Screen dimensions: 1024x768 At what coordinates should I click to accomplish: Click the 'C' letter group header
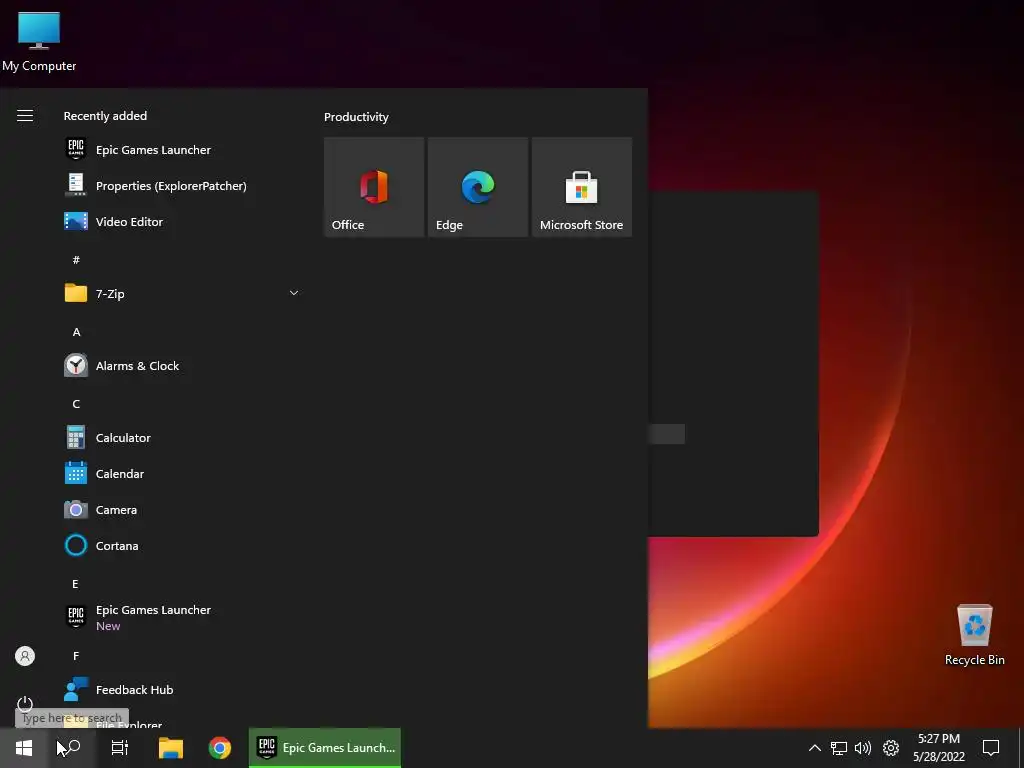[76, 404]
